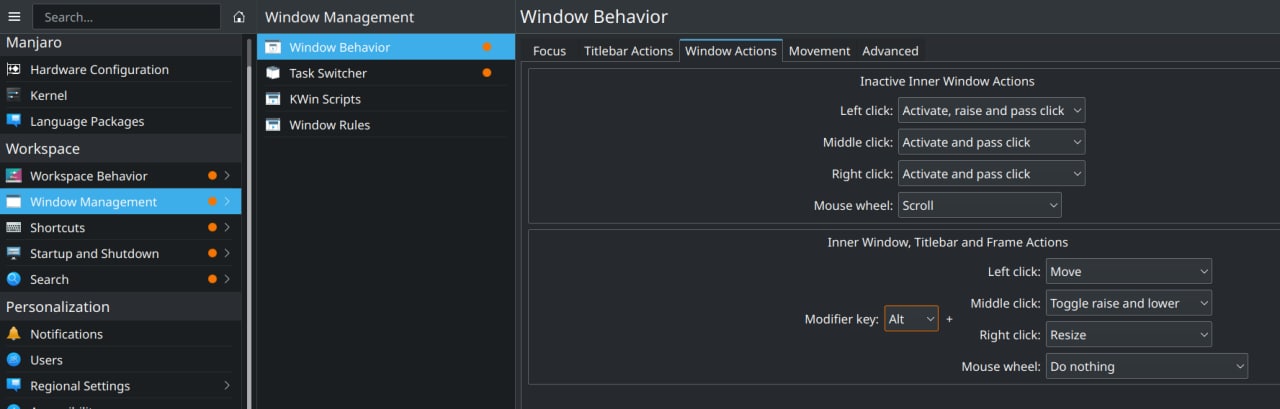The width and height of the screenshot is (1280, 409).
Task: Click the Shortcuts keyboard icon
Action: pos(13,228)
